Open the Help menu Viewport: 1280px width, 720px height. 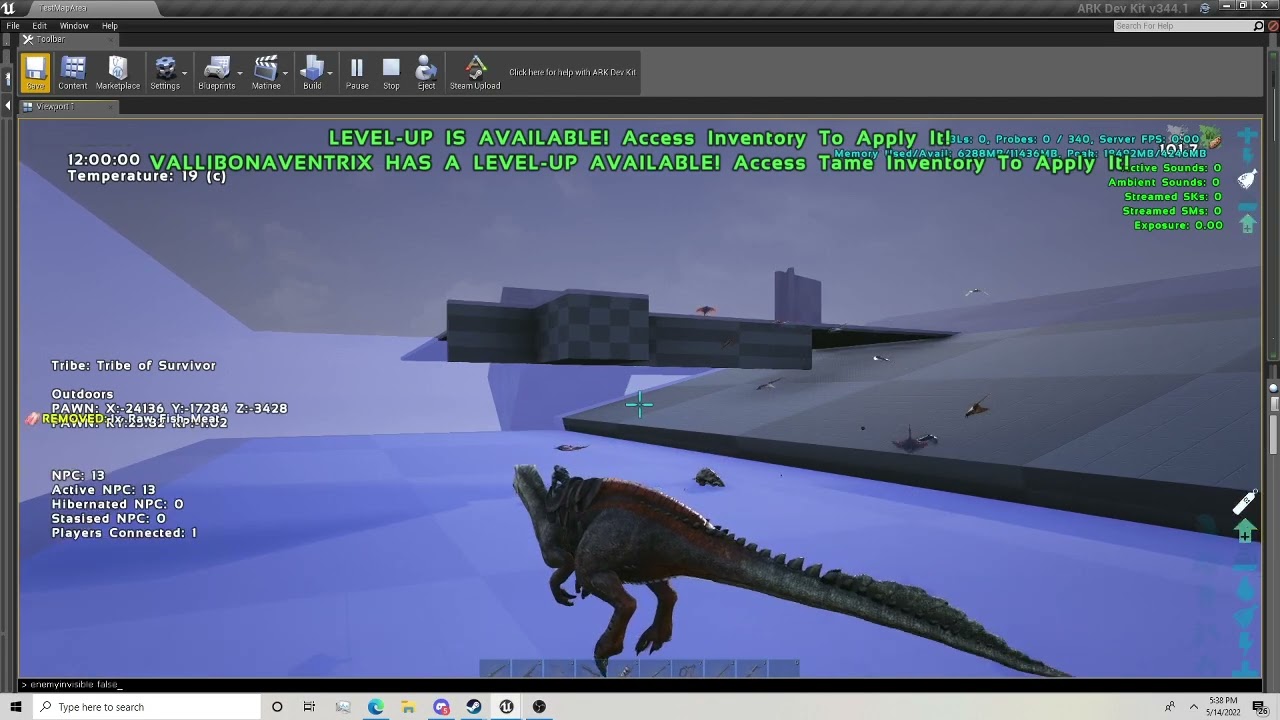click(x=110, y=25)
